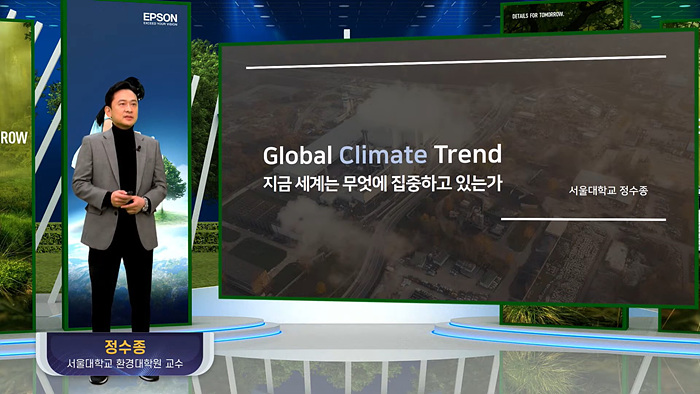
Task: Click the slide credit '서울대학교 정수종'
Action: 608,191
